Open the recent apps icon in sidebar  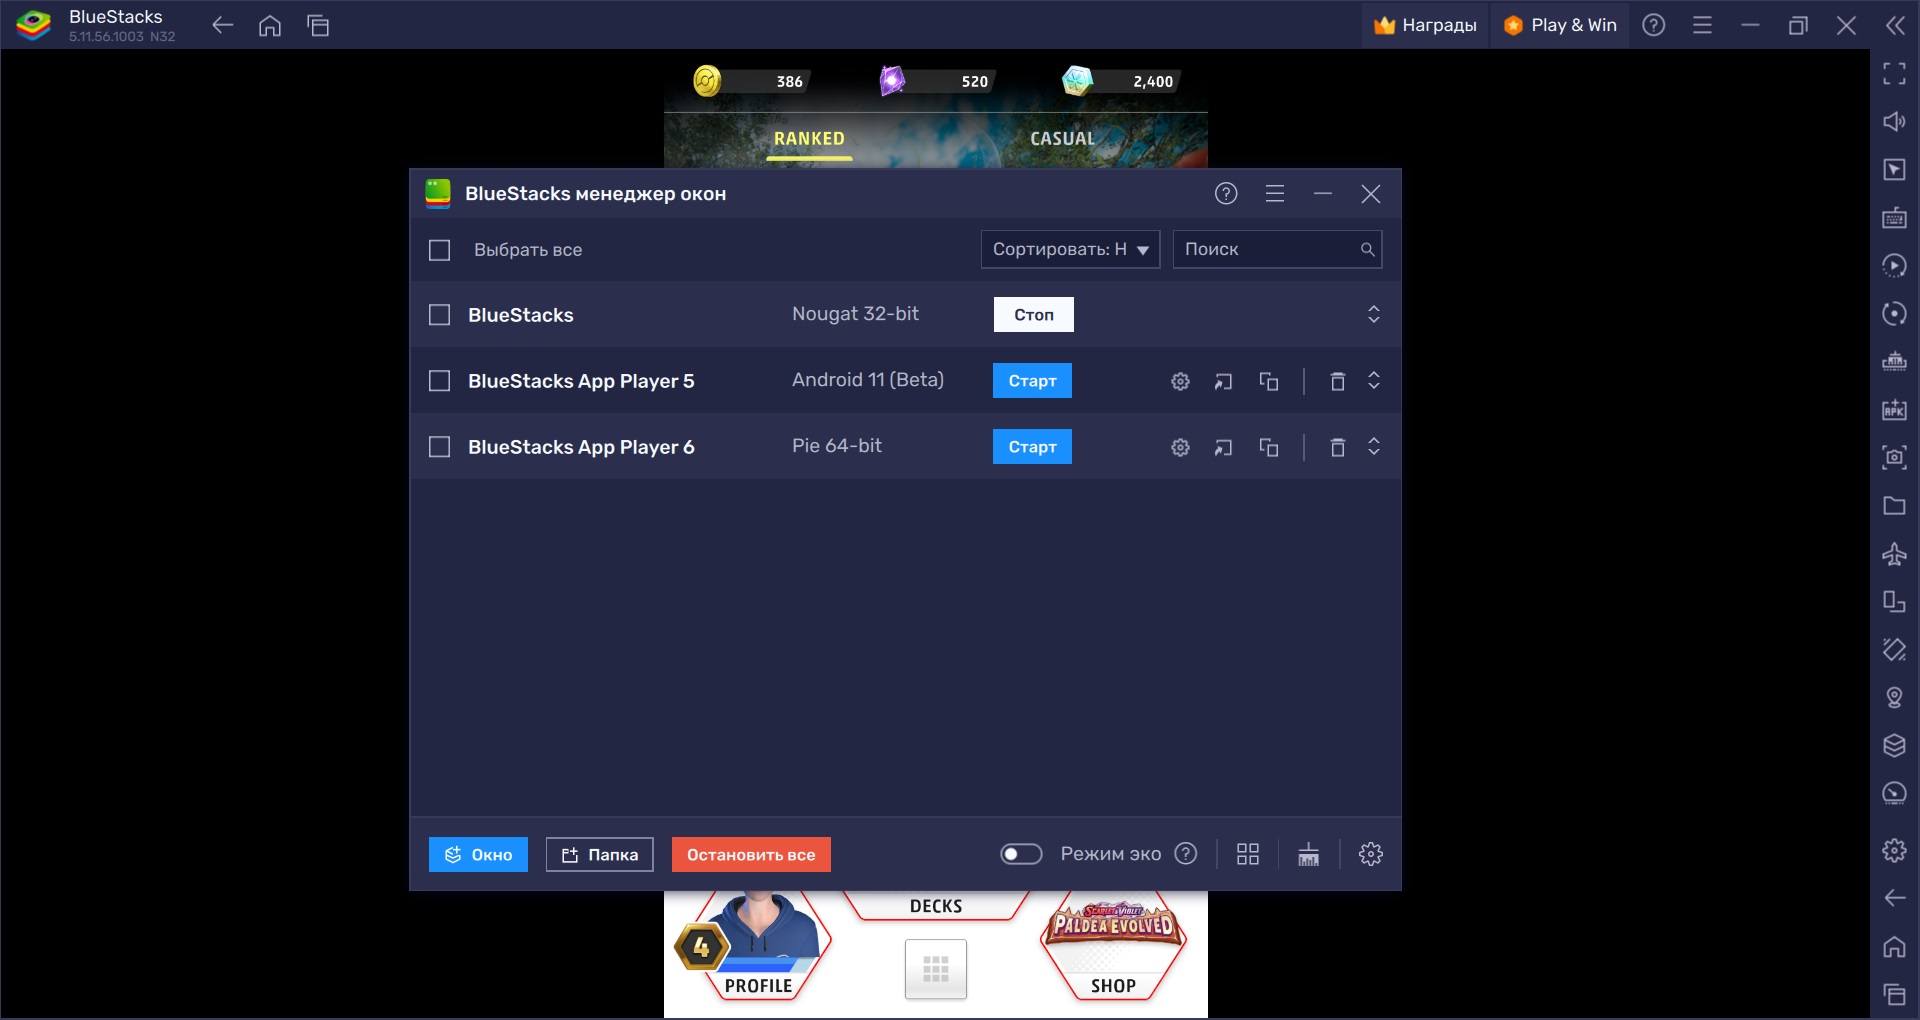[x=1894, y=994]
